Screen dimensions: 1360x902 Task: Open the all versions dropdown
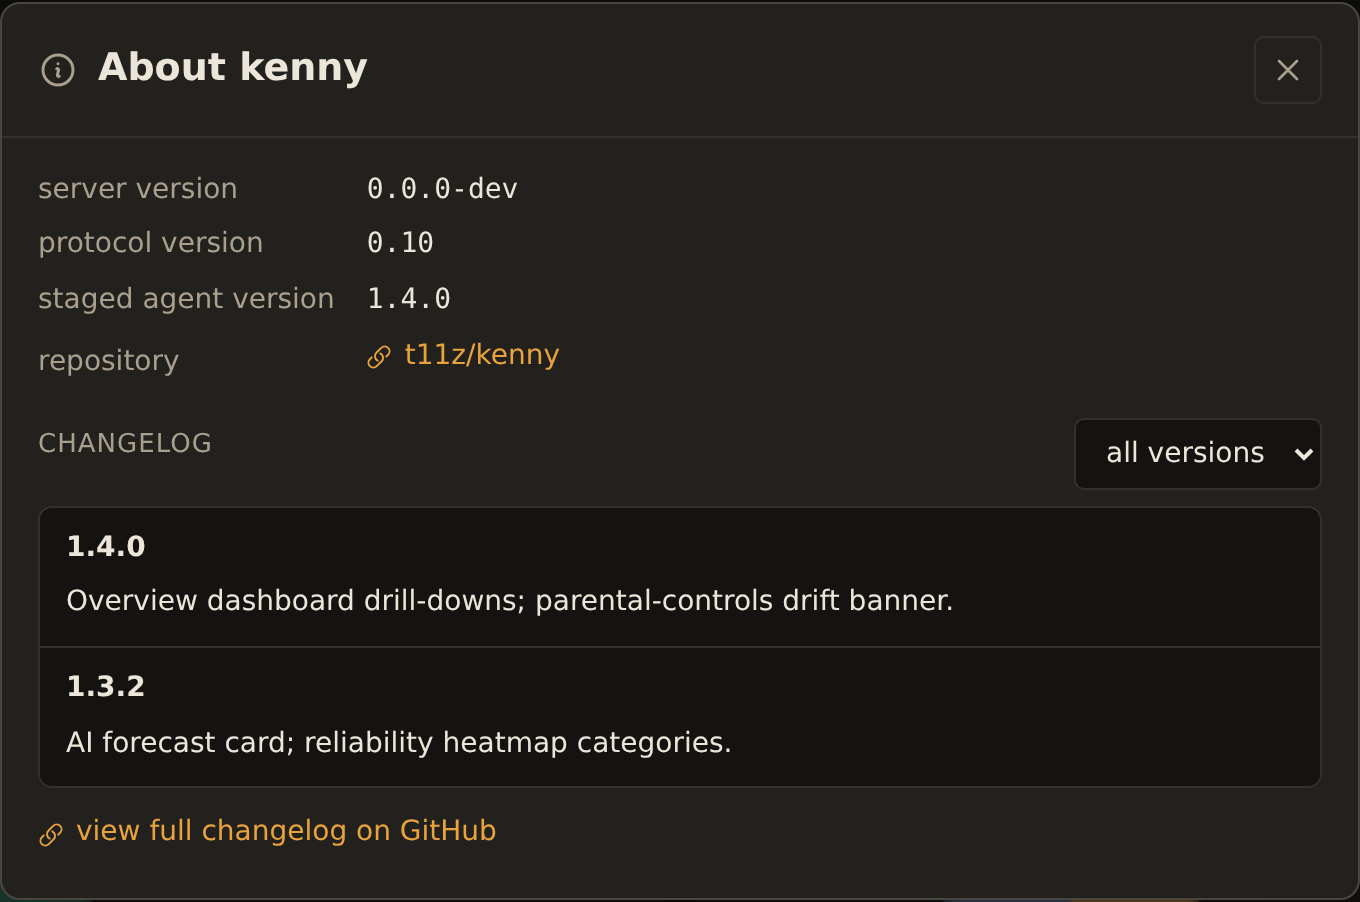1197,454
